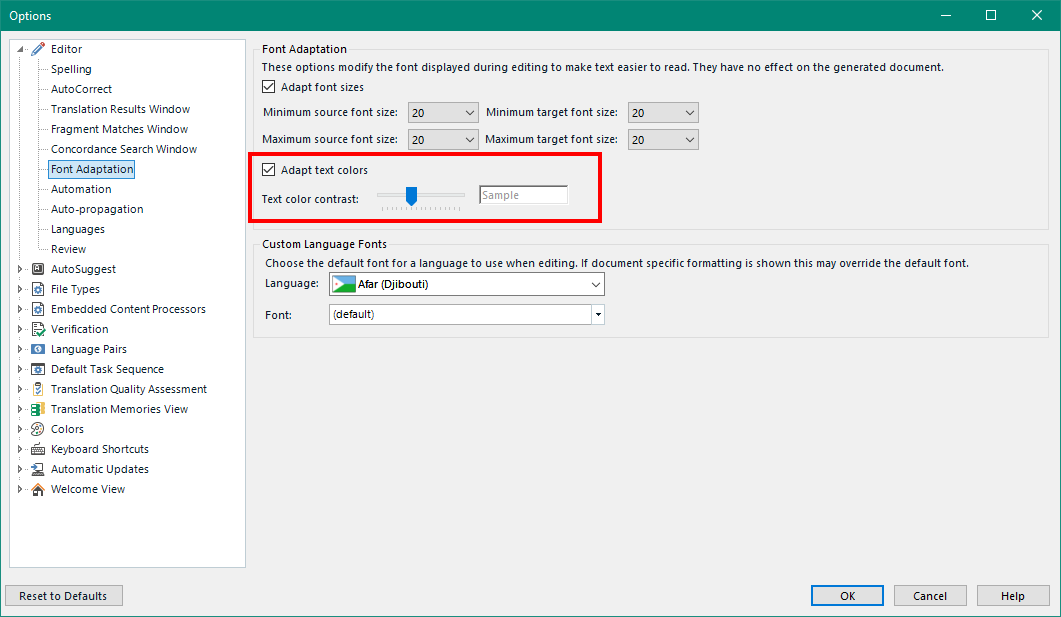Expand the Welcome View tree arrow
The height and width of the screenshot is (617, 1061).
[20, 489]
